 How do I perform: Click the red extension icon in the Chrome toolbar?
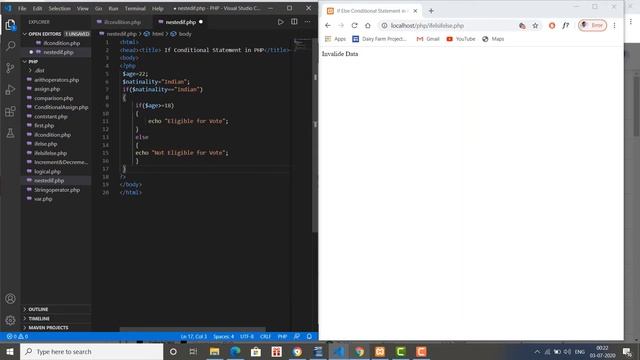click(x=552, y=26)
